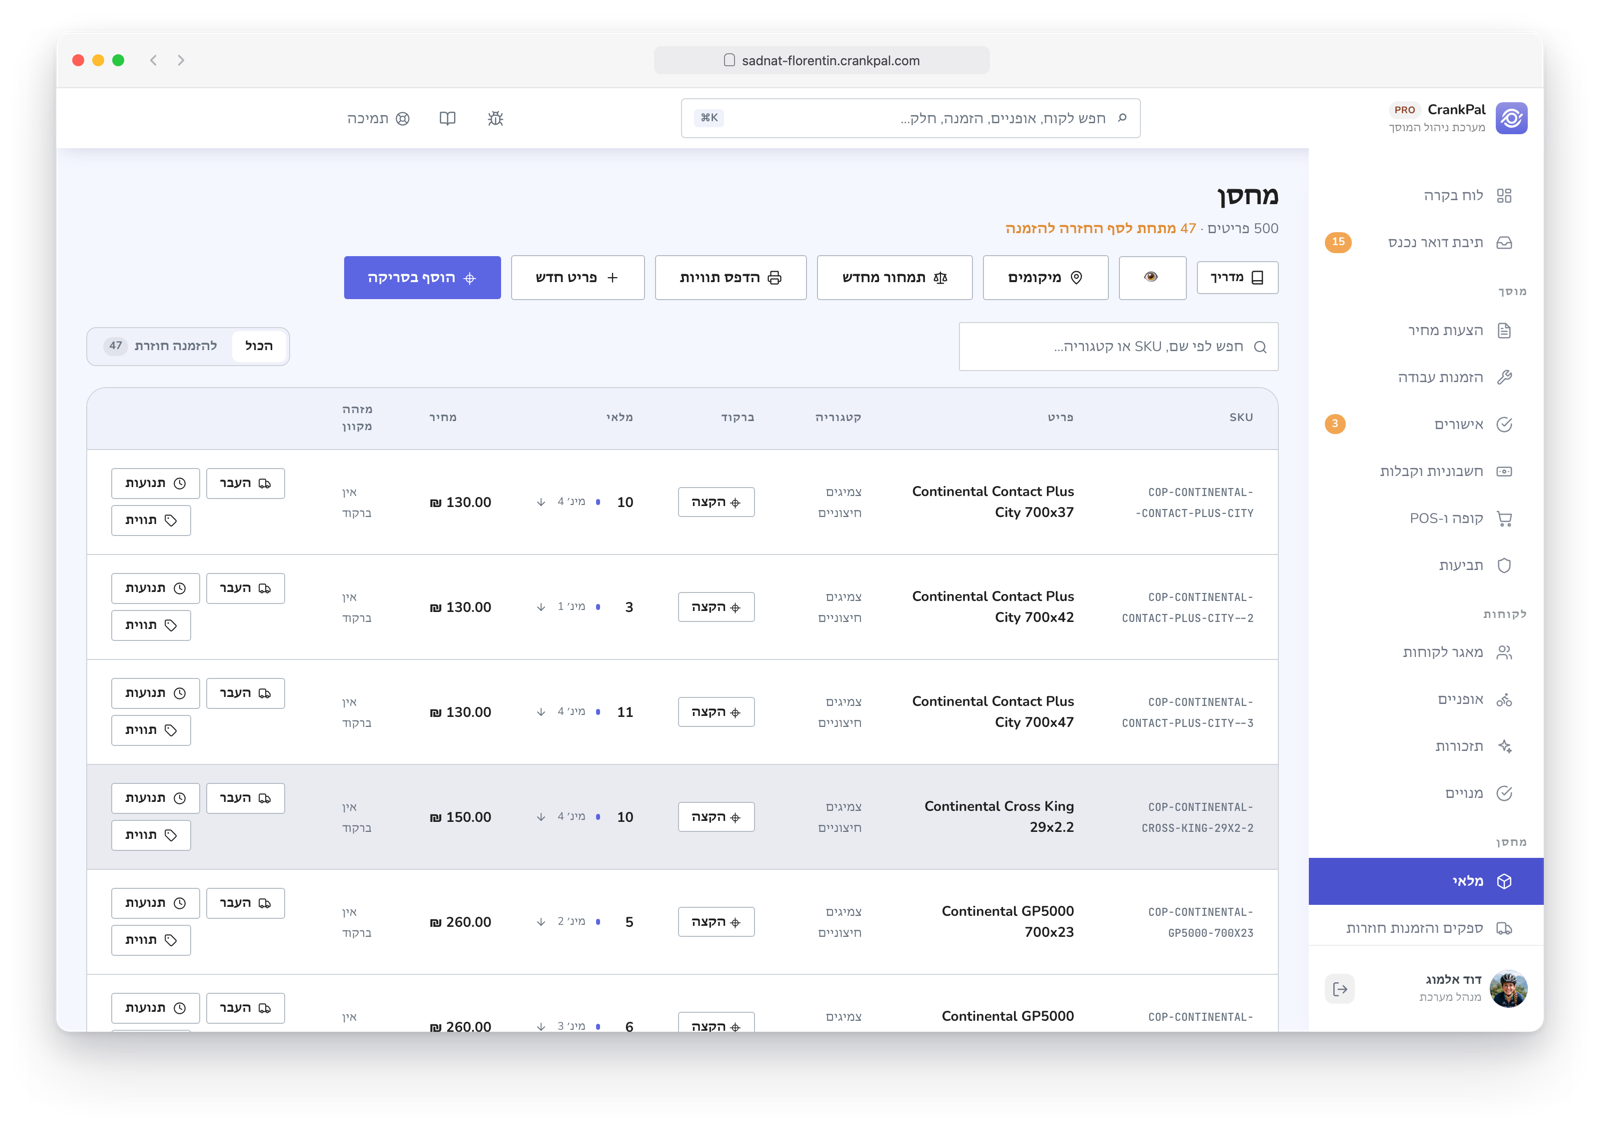Image resolution: width=1600 pixels, height=1131 pixels.
Task: Open the documentation book icon
Action: click(447, 118)
